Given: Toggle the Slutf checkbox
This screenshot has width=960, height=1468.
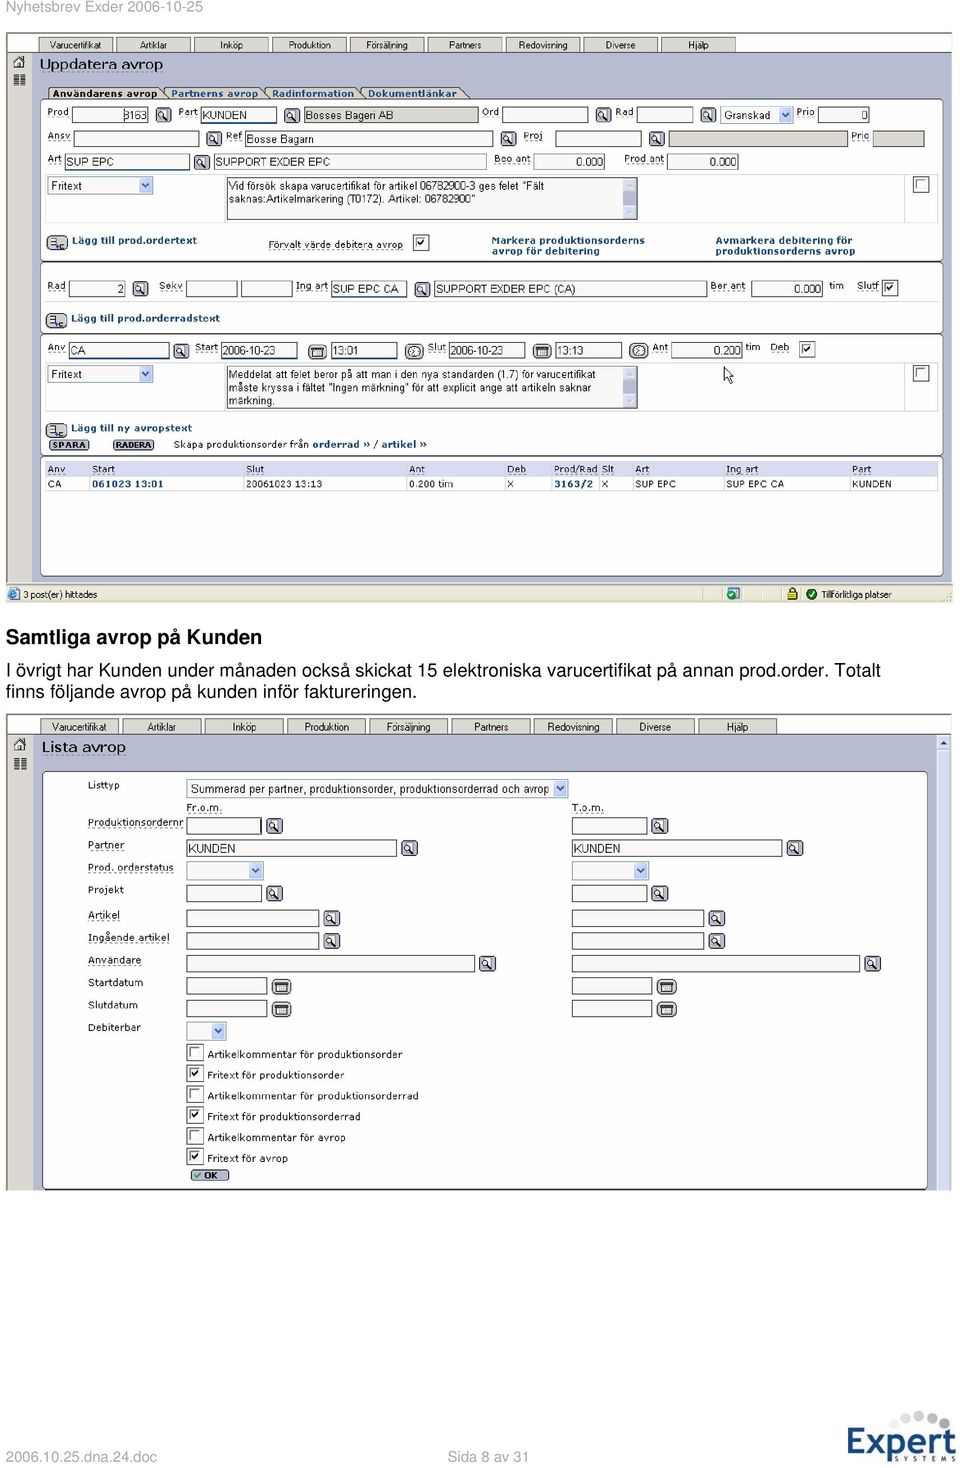Looking at the screenshot, I should coord(890,288).
